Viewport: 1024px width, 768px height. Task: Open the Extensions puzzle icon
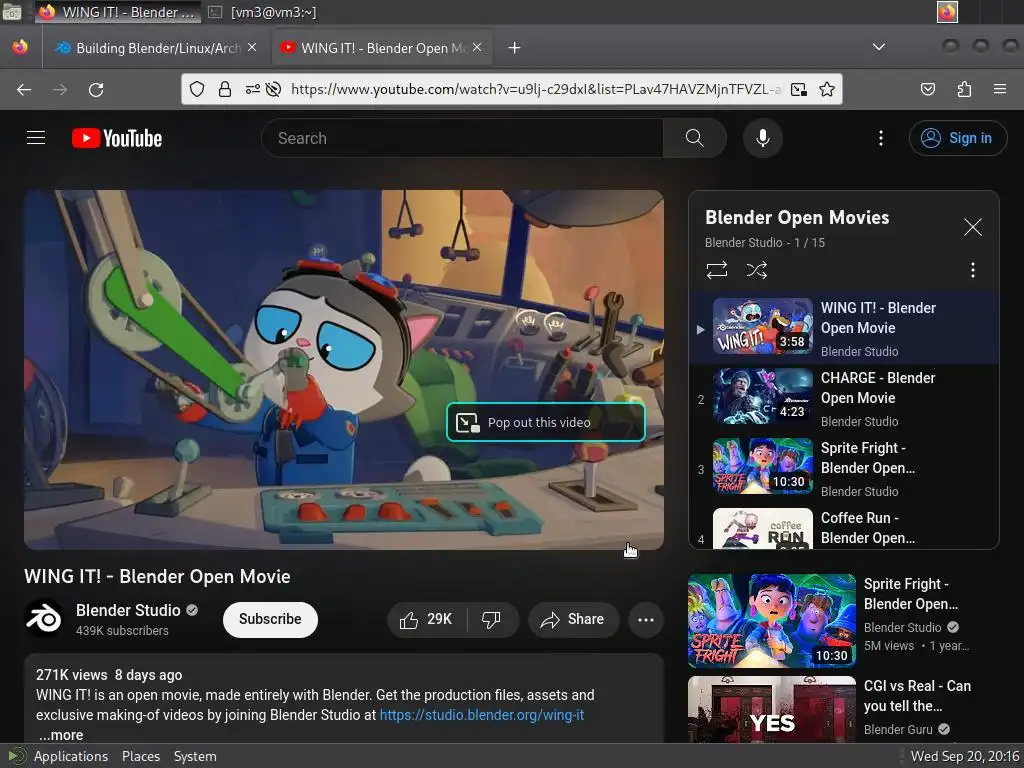coord(964,89)
